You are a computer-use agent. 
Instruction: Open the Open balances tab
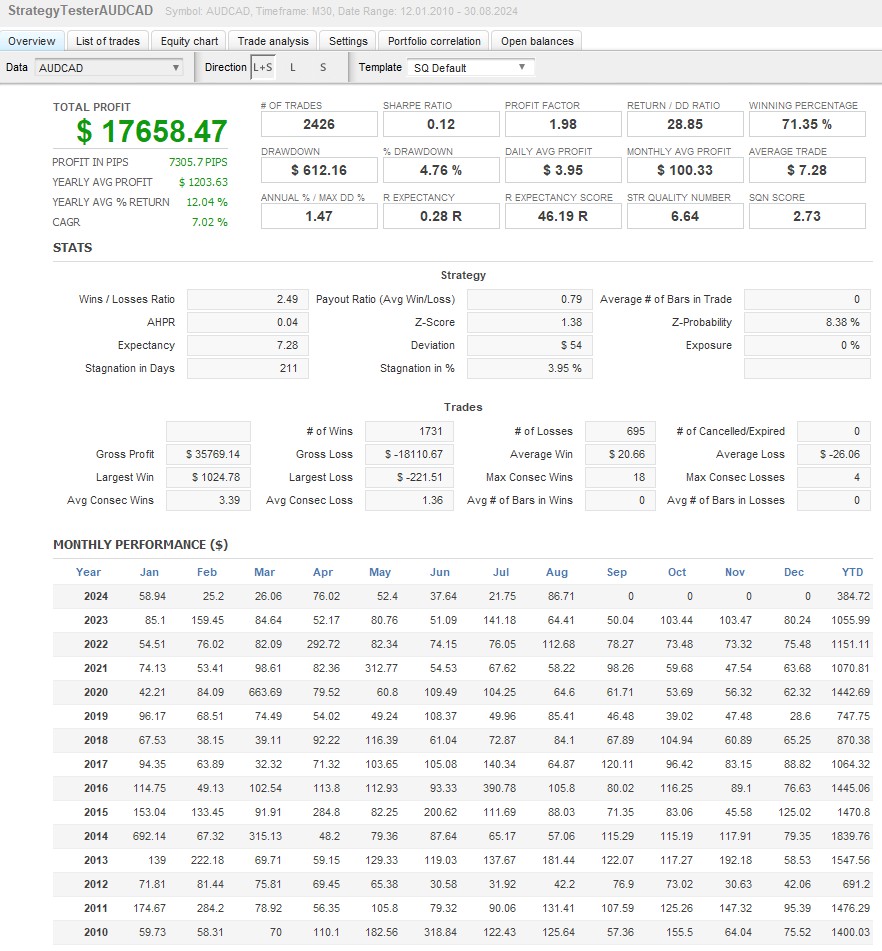coord(537,41)
